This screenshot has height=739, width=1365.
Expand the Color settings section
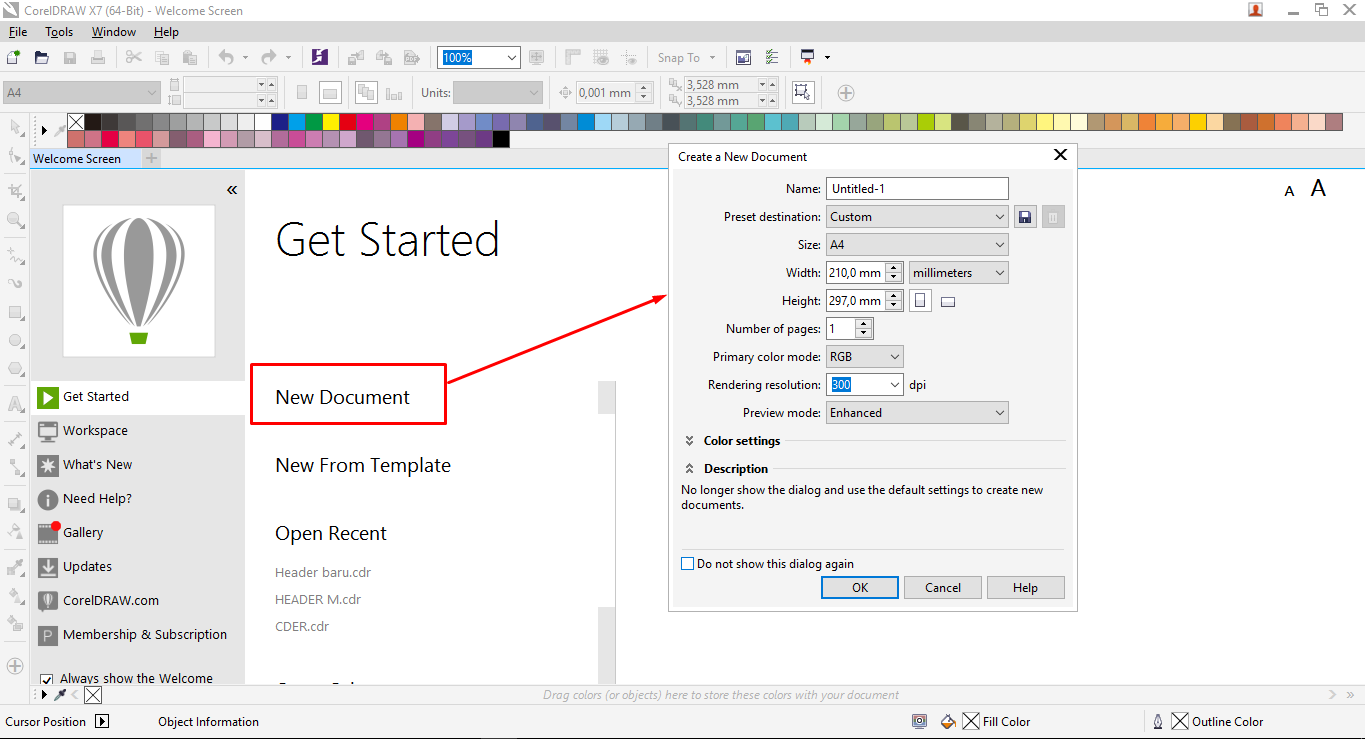(690, 441)
